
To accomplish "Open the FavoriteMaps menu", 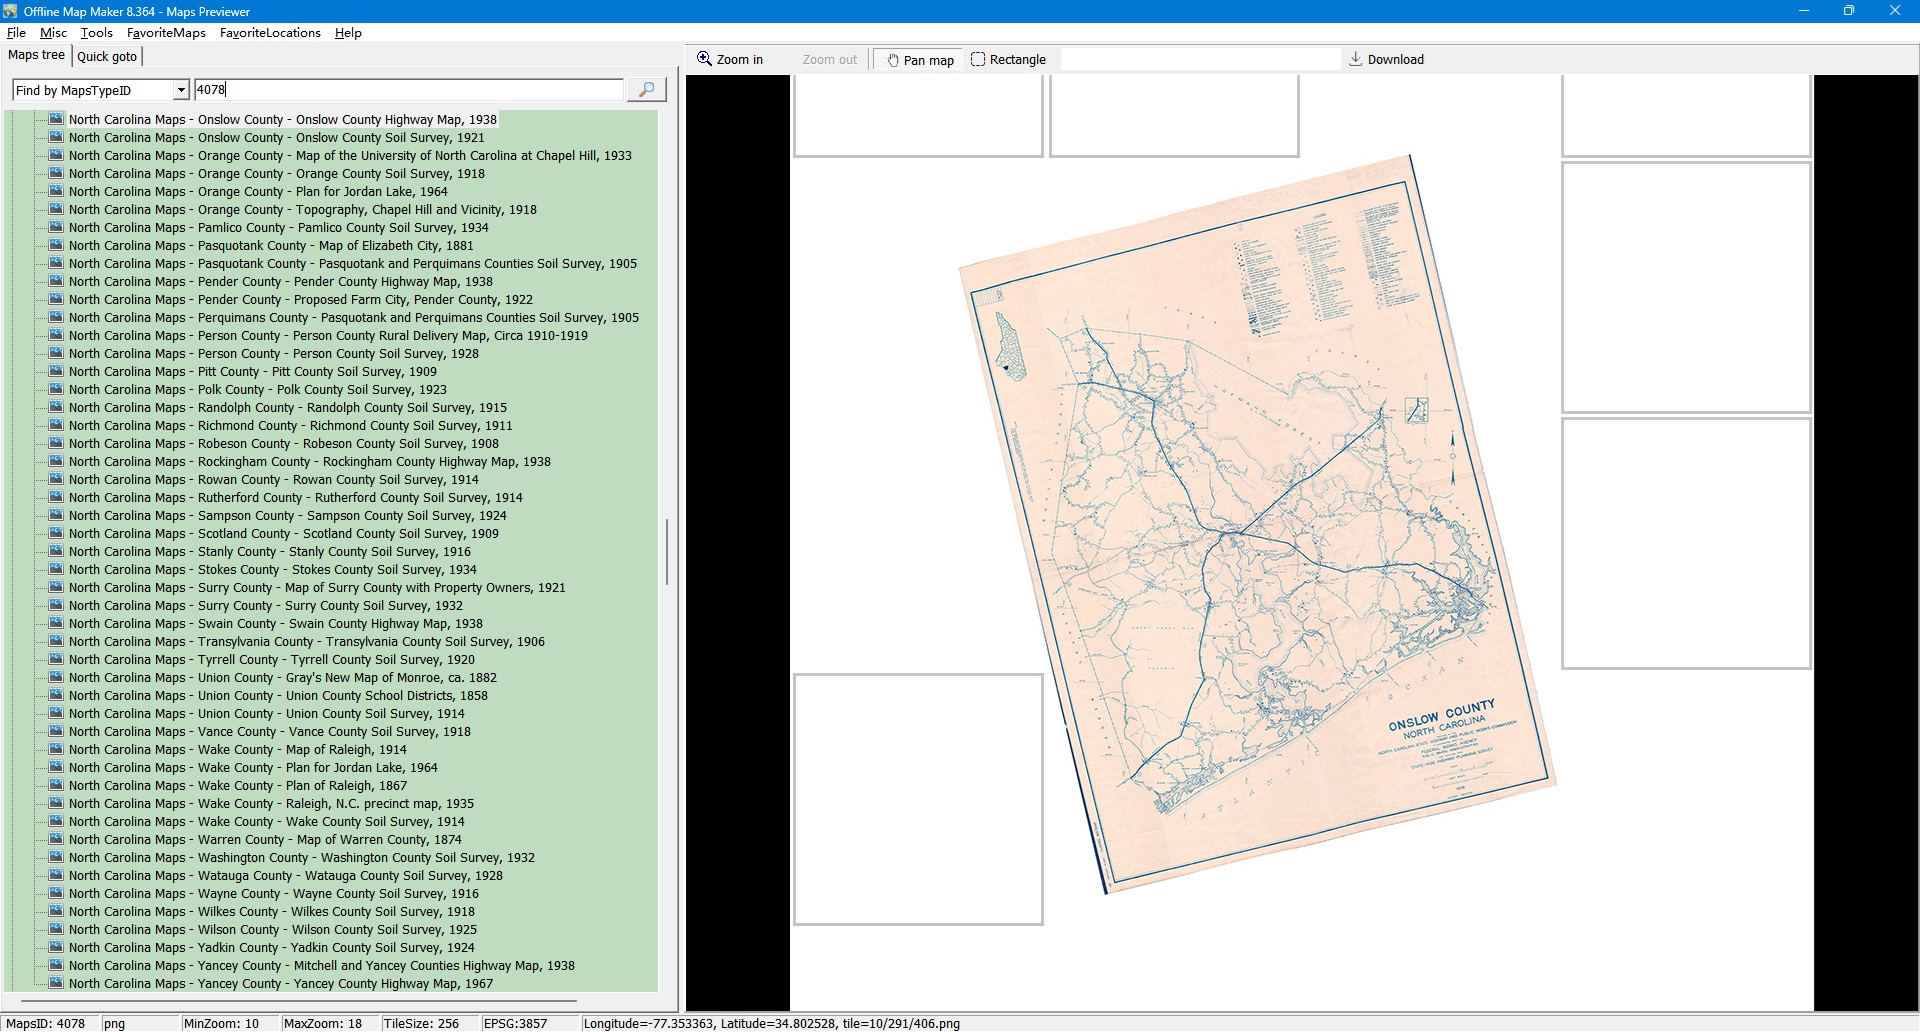I will click(166, 33).
